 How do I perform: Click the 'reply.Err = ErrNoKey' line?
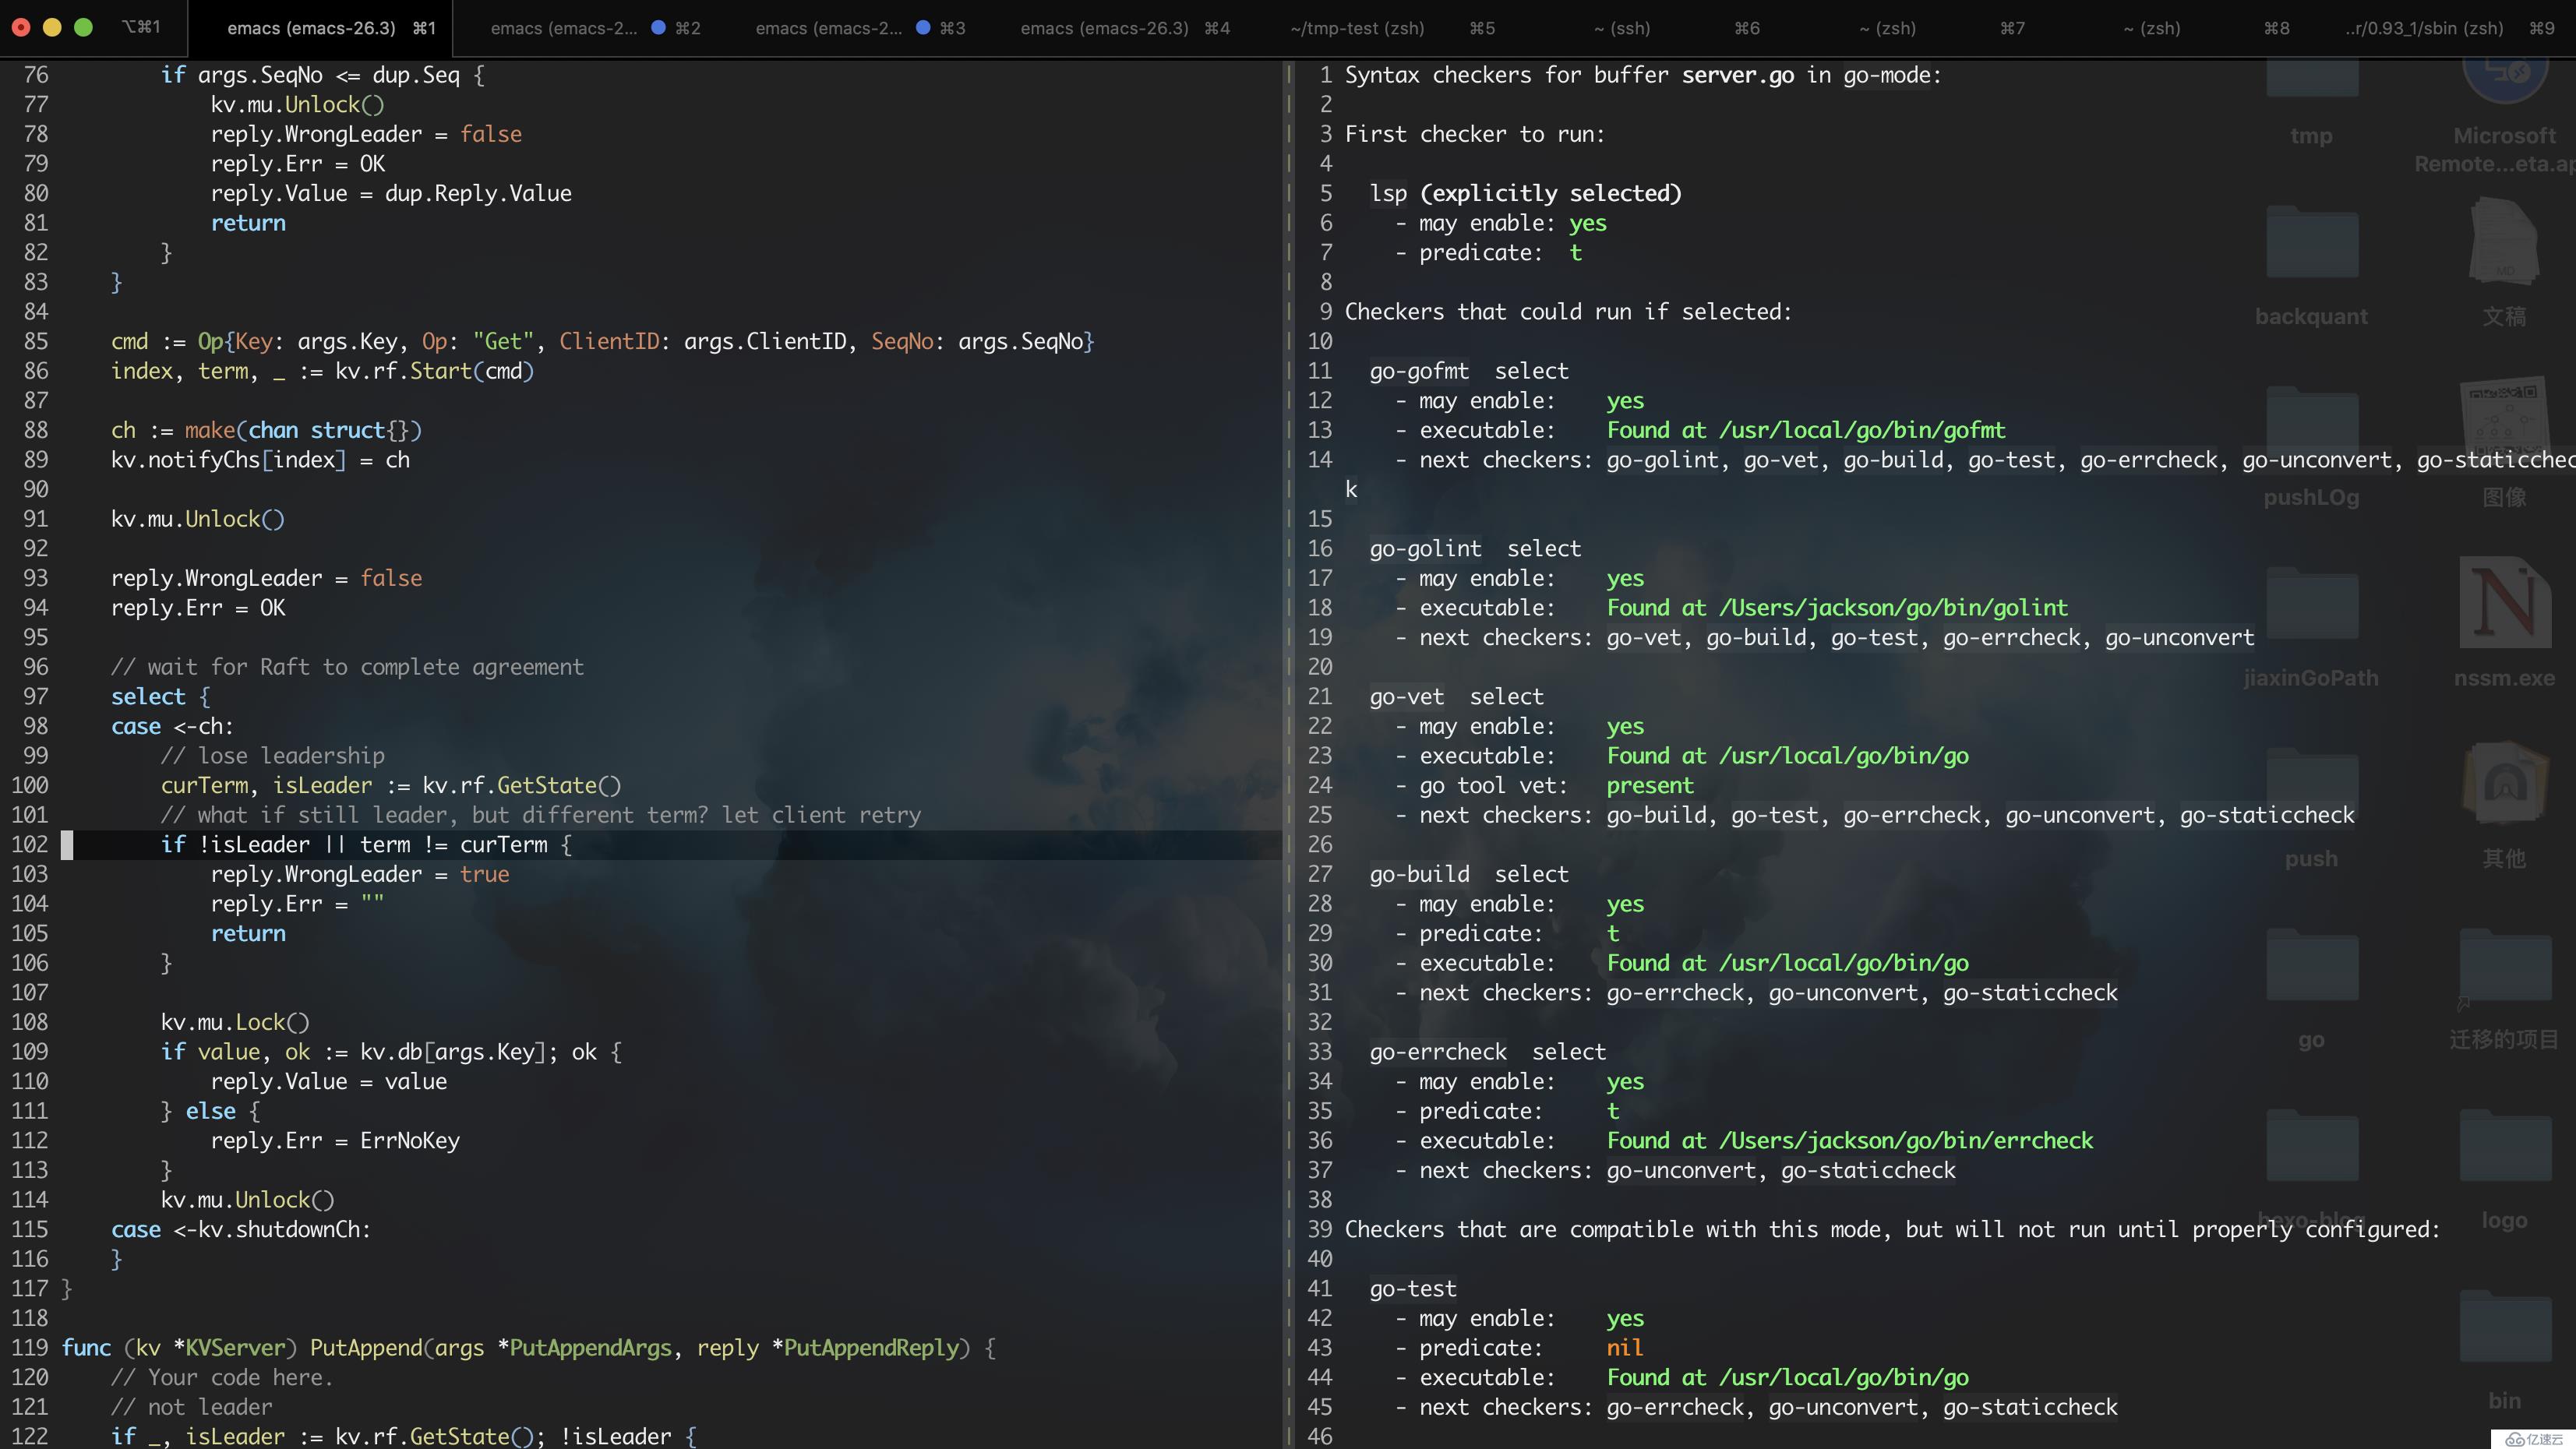[335, 1141]
